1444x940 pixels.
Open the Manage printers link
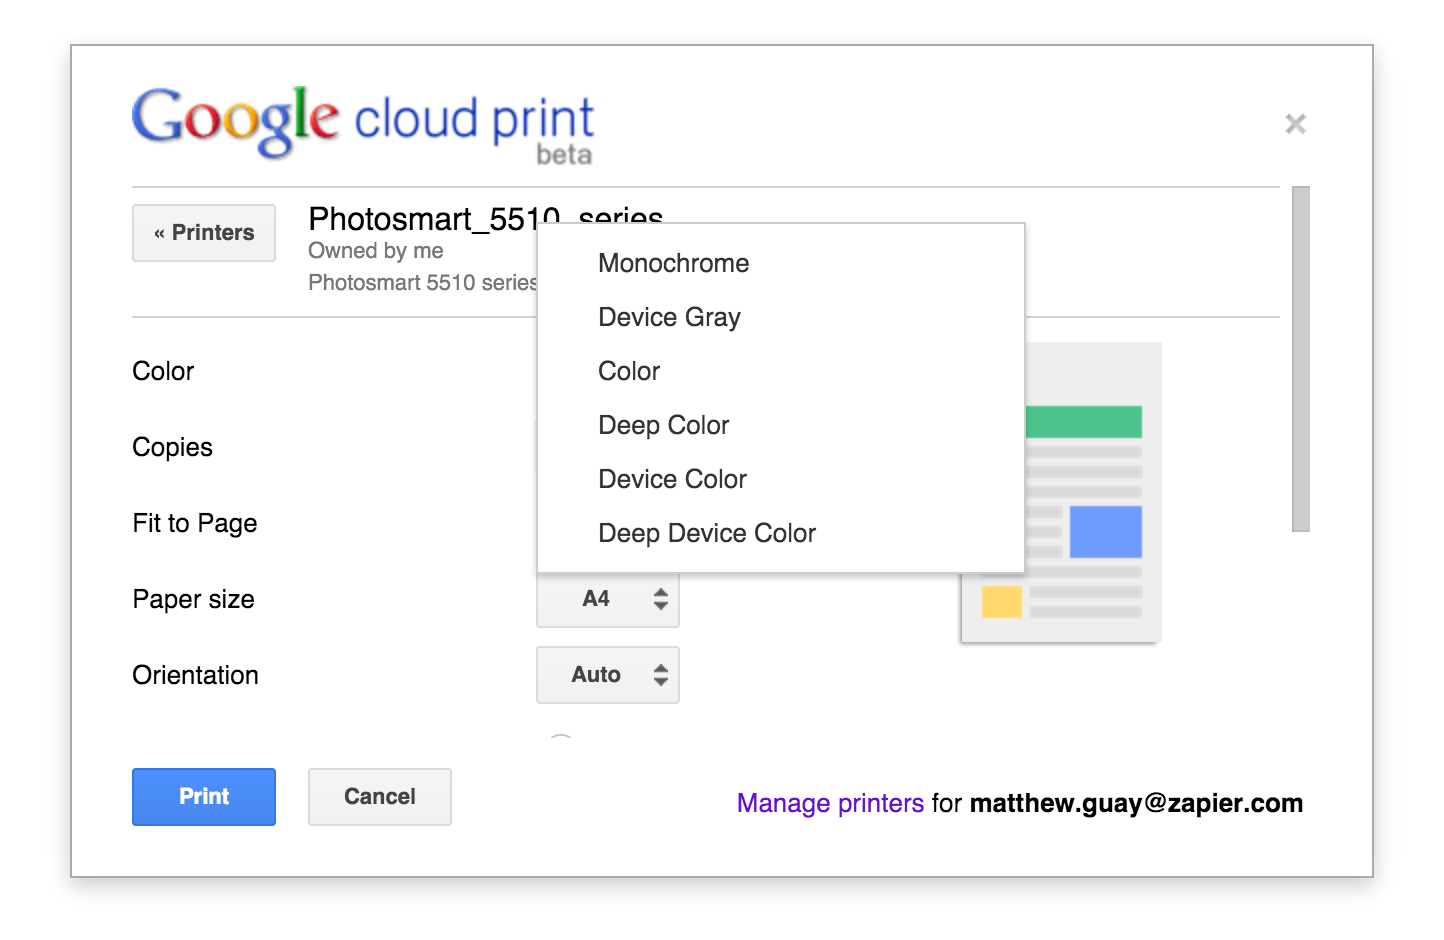(x=830, y=803)
